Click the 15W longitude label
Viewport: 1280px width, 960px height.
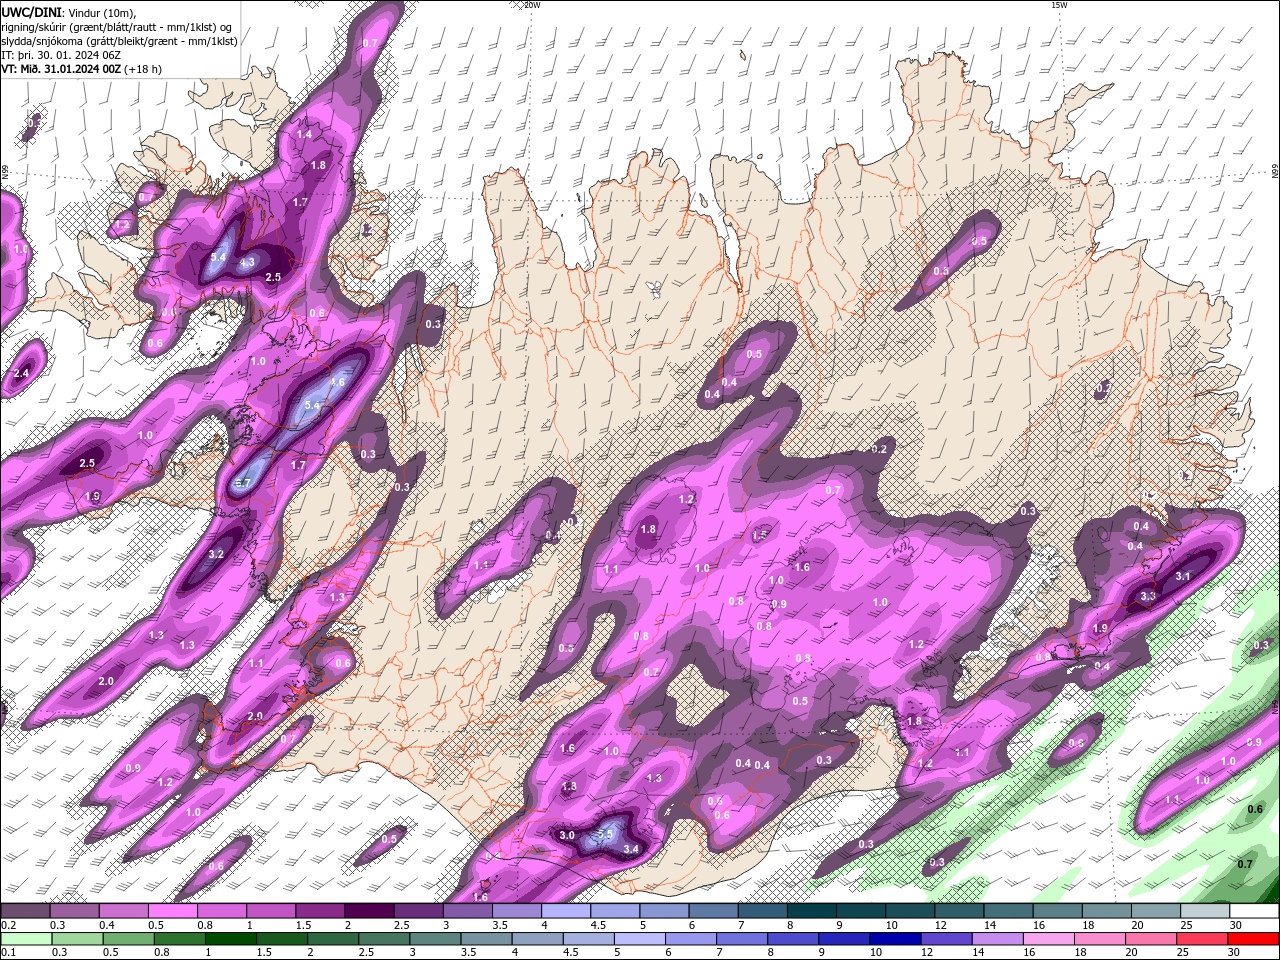[1059, 5]
